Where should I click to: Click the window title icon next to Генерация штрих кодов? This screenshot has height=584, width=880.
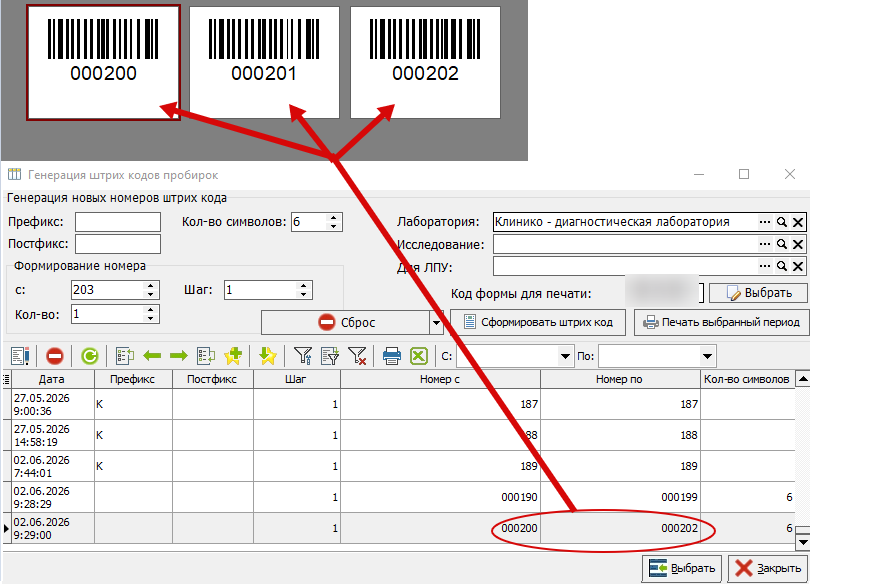pyautogui.click(x=15, y=174)
